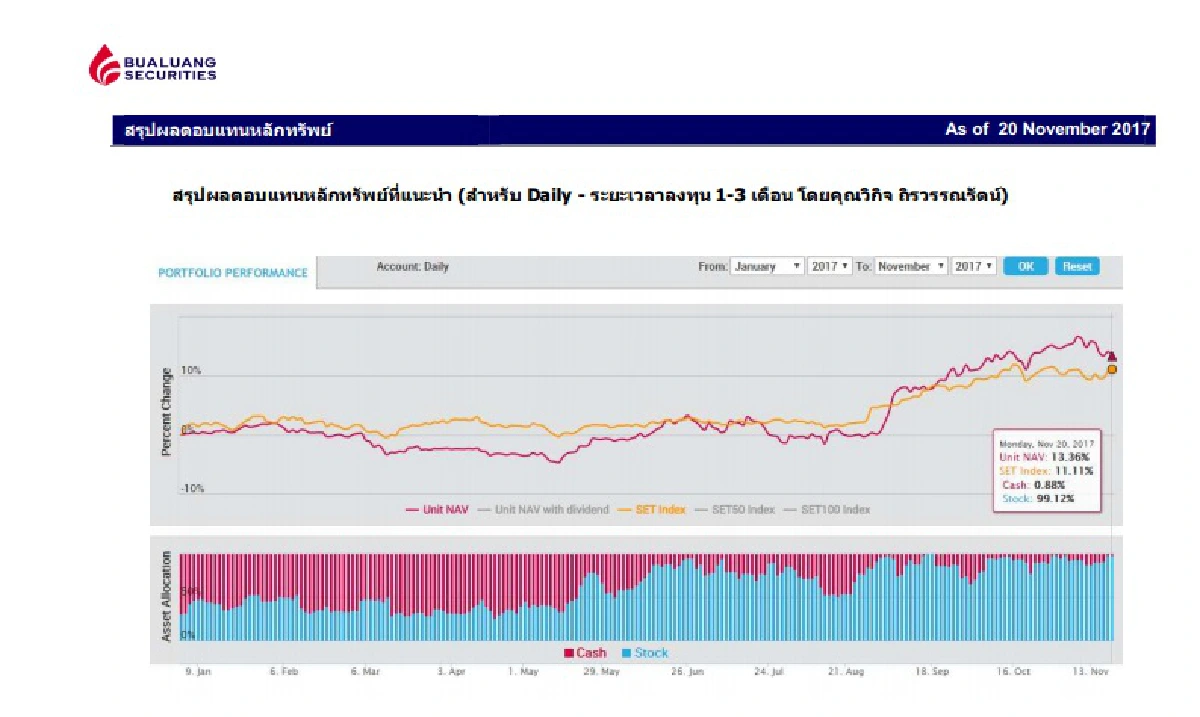This screenshot has height=717, width=1200.
Task: Toggle the Stock allocation legend item
Action: point(645,653)
